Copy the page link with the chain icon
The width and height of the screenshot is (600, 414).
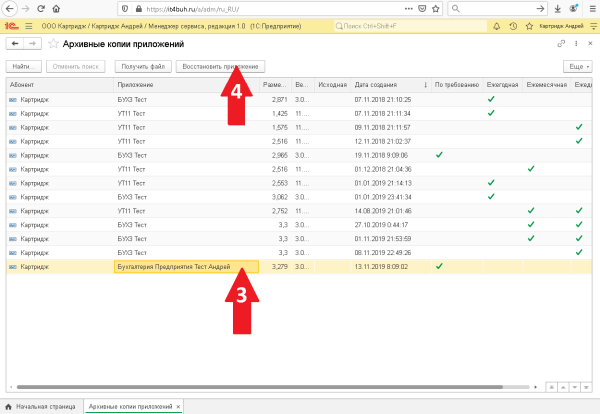coord(562,44)
